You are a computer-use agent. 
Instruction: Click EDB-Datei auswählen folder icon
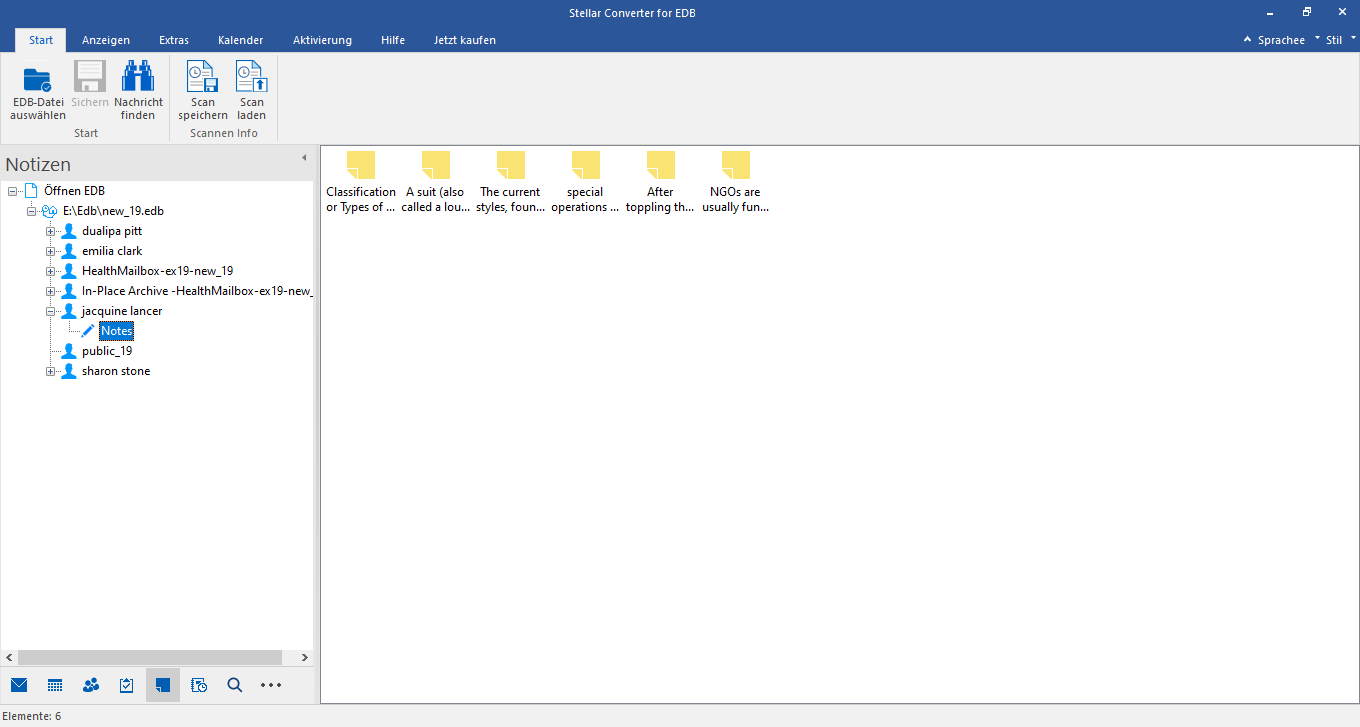click(38, 78)
